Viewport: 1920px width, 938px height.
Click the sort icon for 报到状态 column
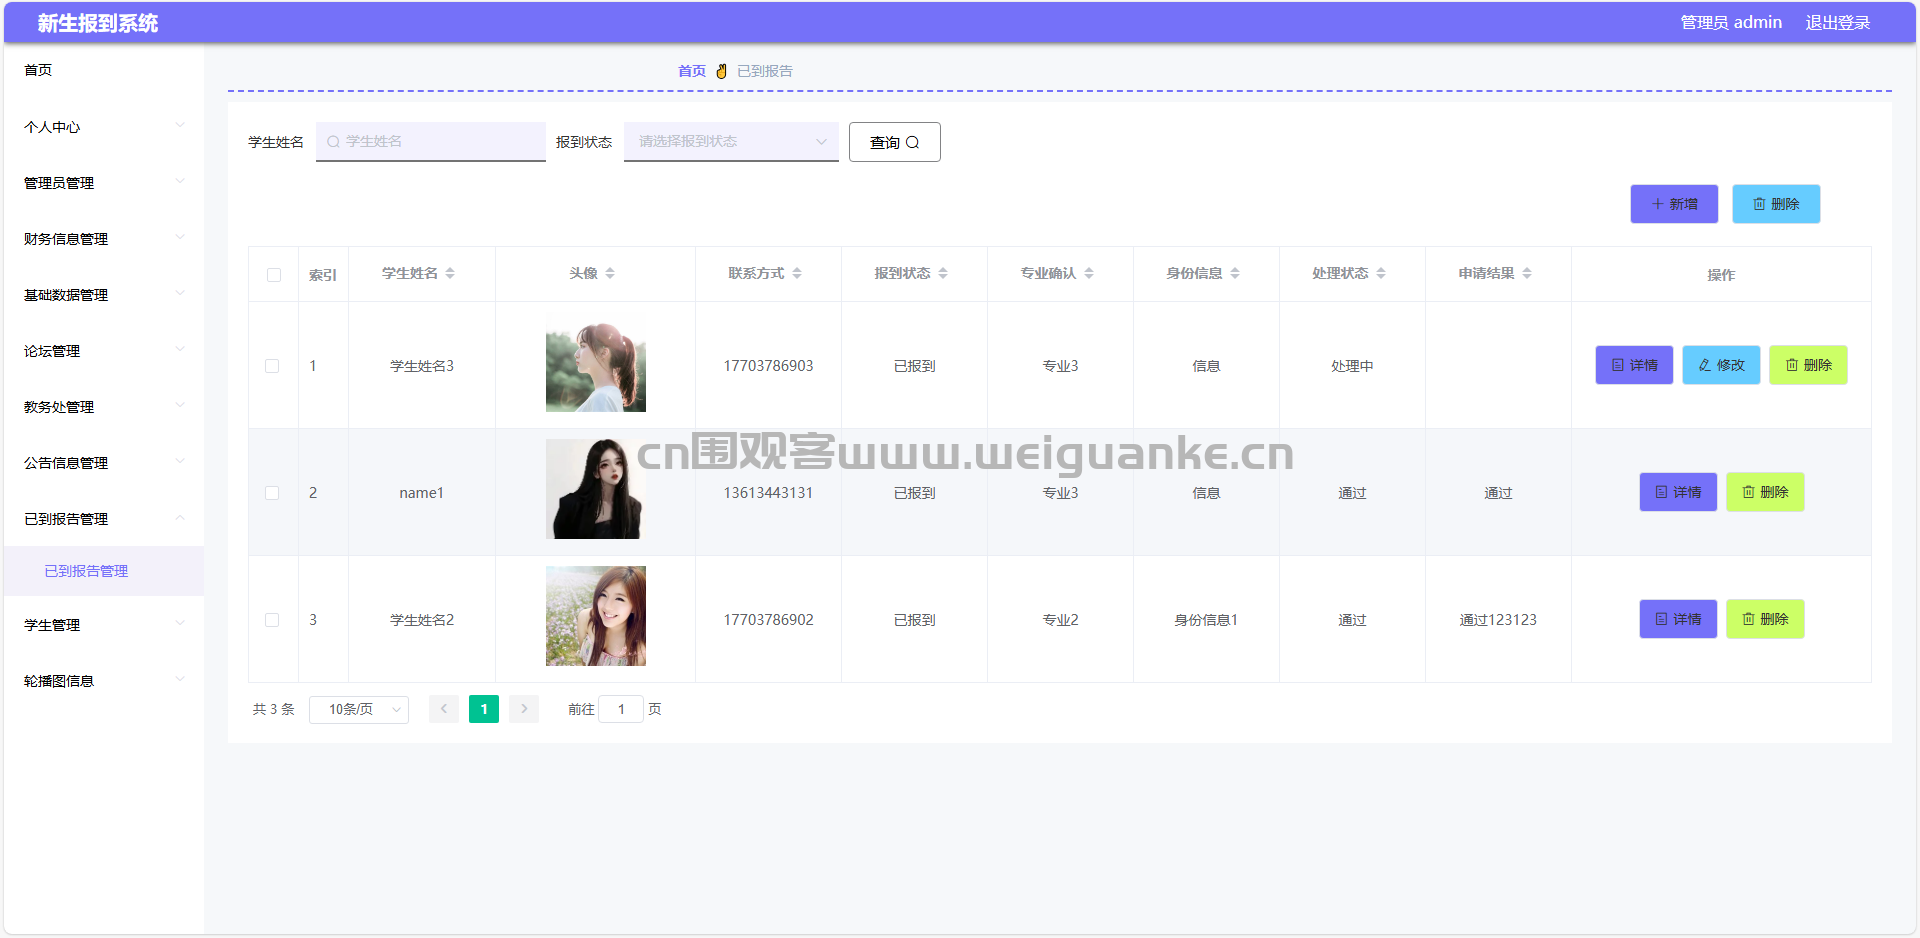click(943, 274)
